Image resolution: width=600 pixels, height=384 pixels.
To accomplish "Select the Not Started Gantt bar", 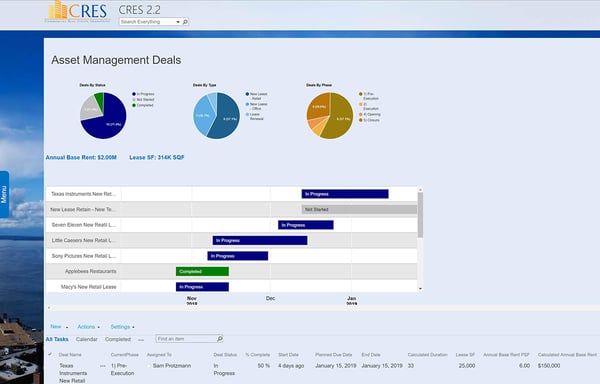I will [359, 210].
